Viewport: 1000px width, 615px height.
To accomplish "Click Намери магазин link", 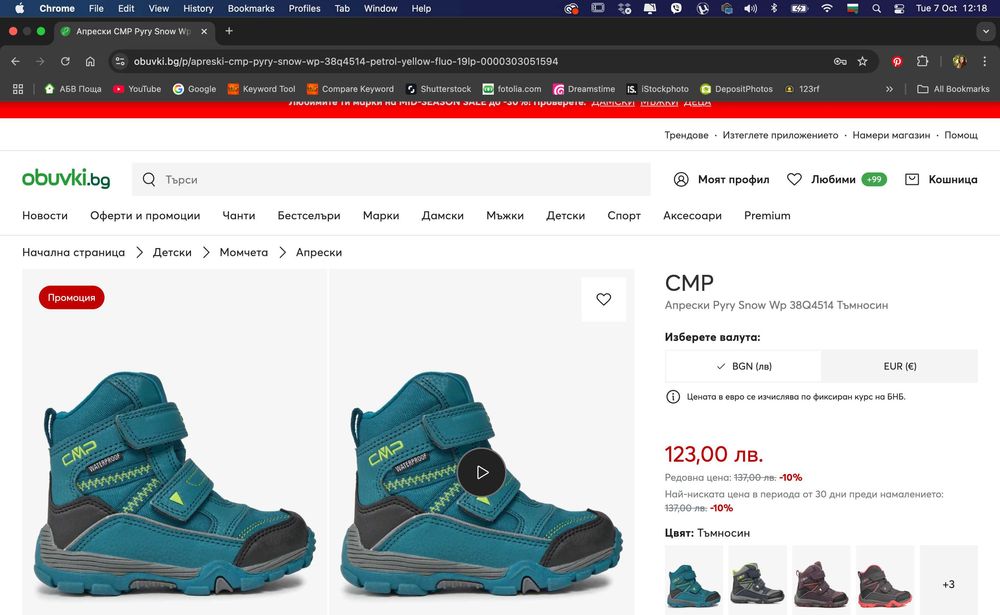I will pyautogui.click(x=891, y=135).
